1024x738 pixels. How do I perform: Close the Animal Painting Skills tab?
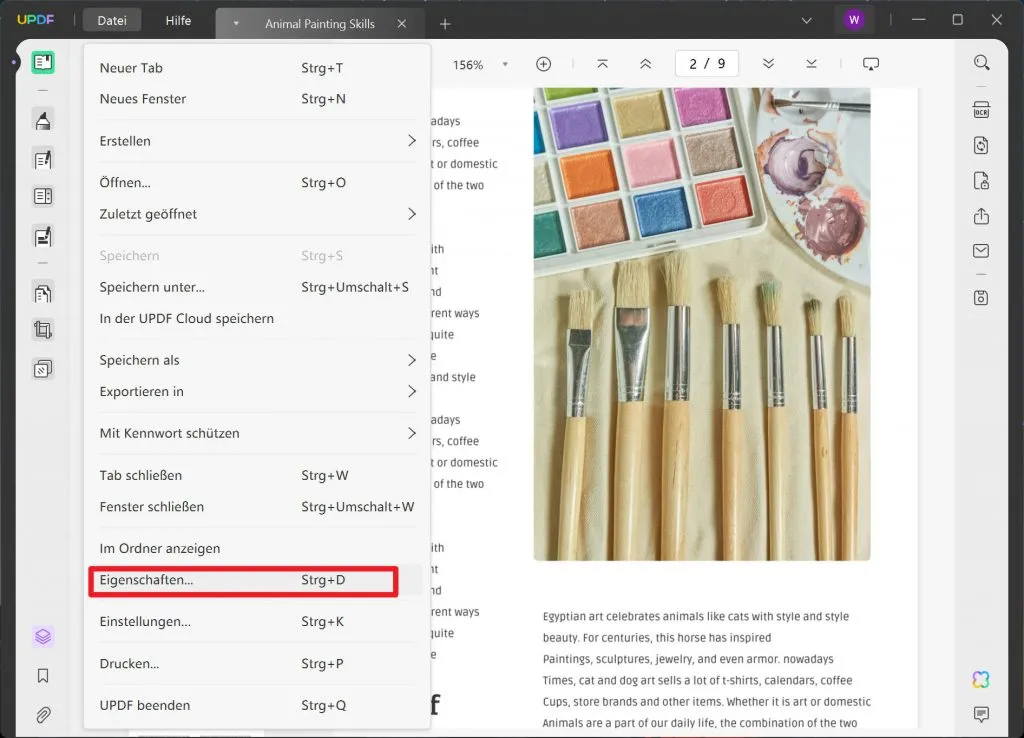(x=402, y=24)
